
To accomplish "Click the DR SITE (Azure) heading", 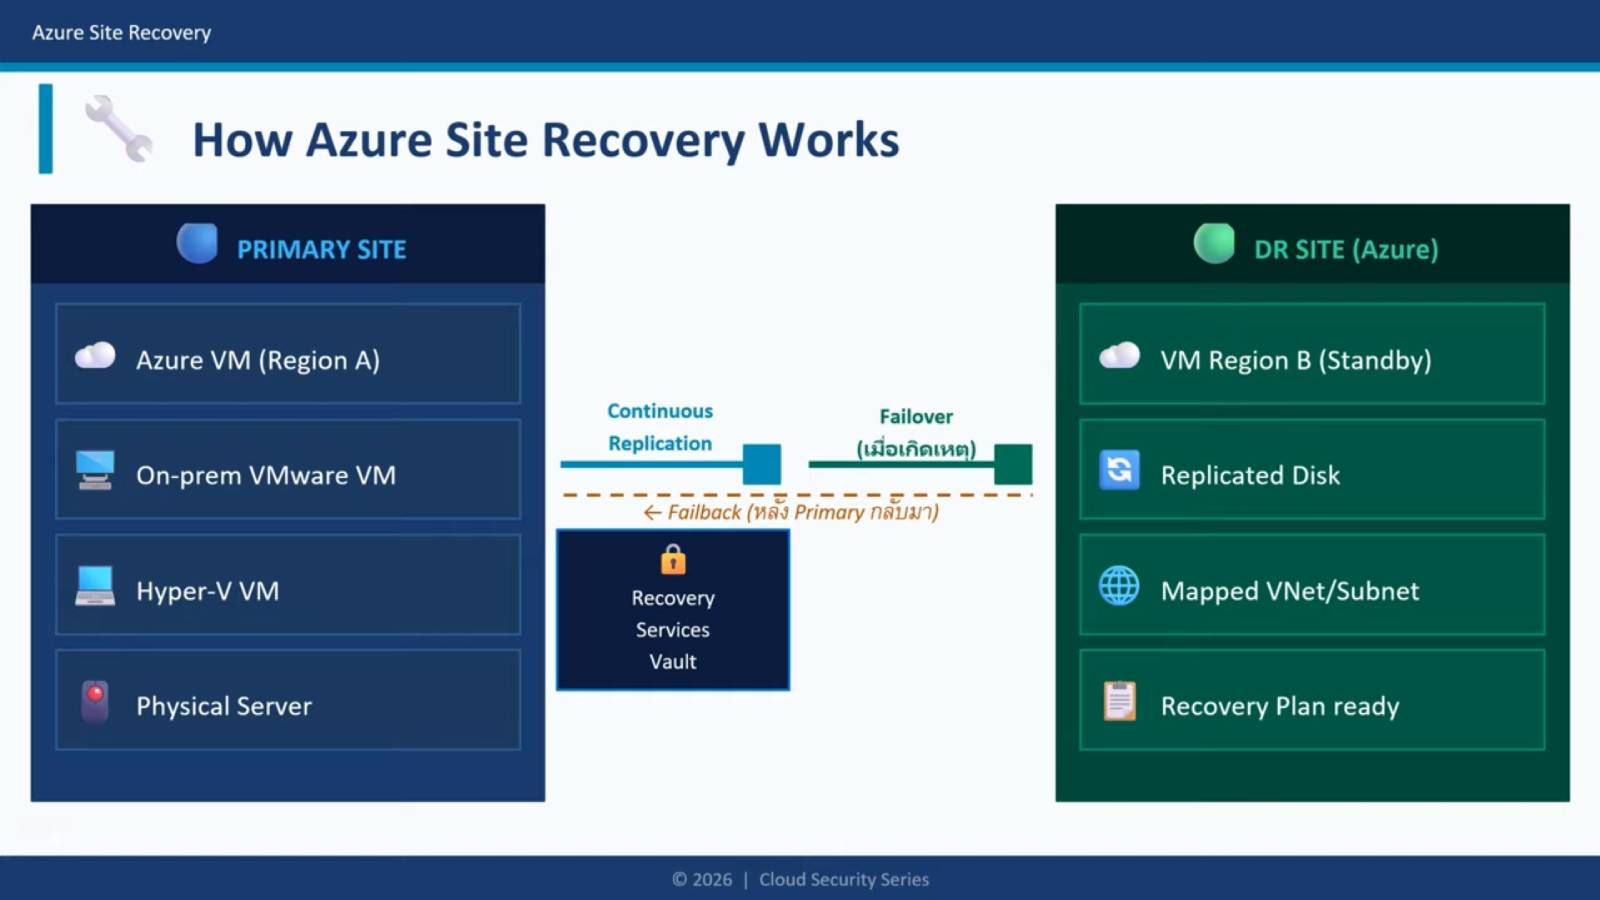I will (1347, 249).
